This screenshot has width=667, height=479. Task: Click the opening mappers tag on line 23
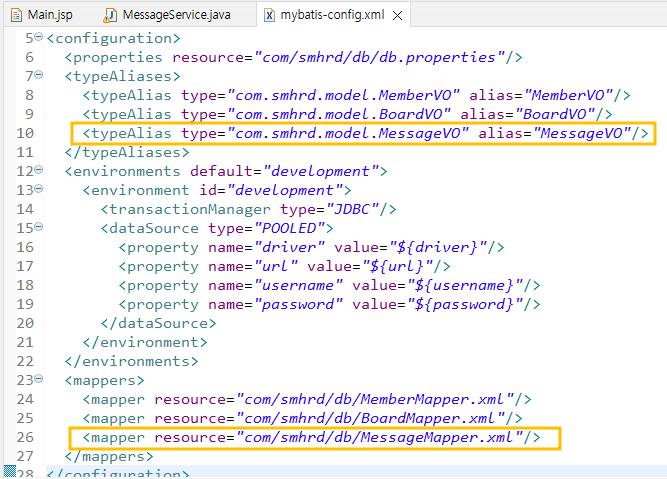(x=105, y=380)
